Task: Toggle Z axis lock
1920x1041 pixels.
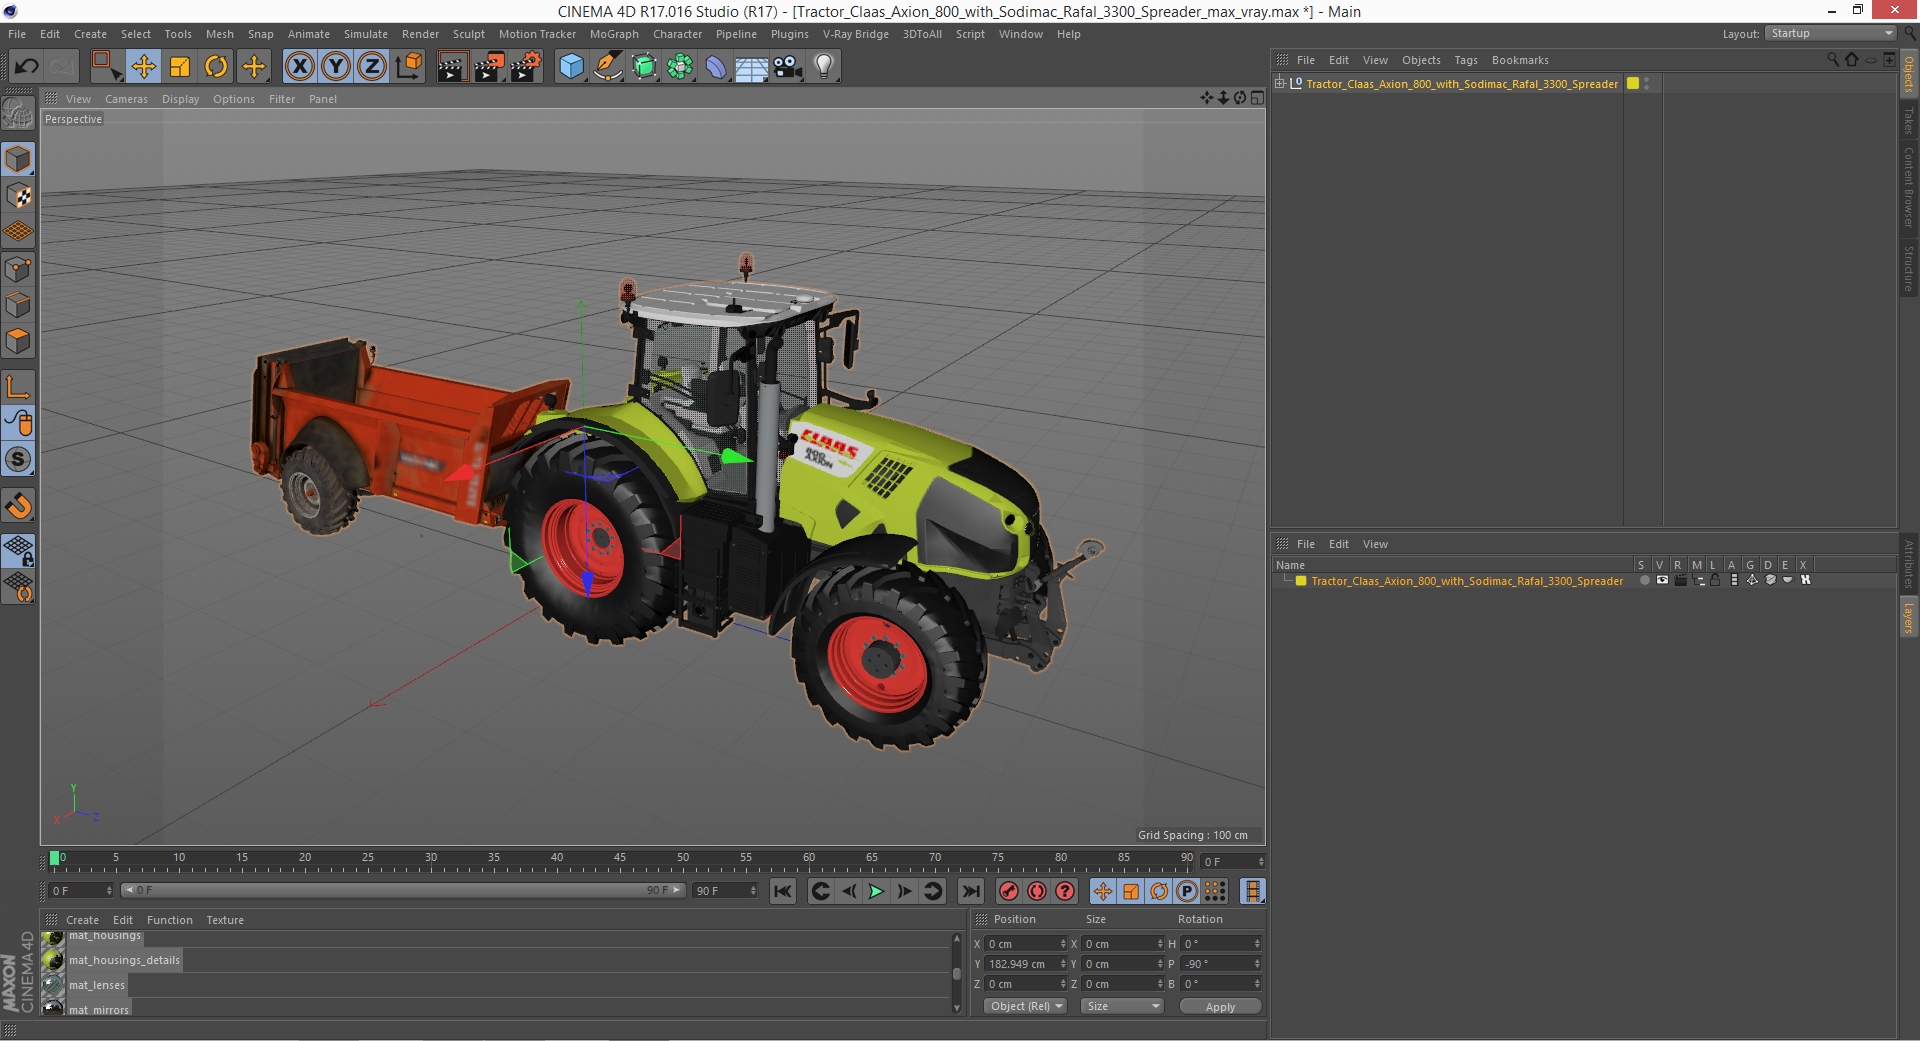Action: 372,67
